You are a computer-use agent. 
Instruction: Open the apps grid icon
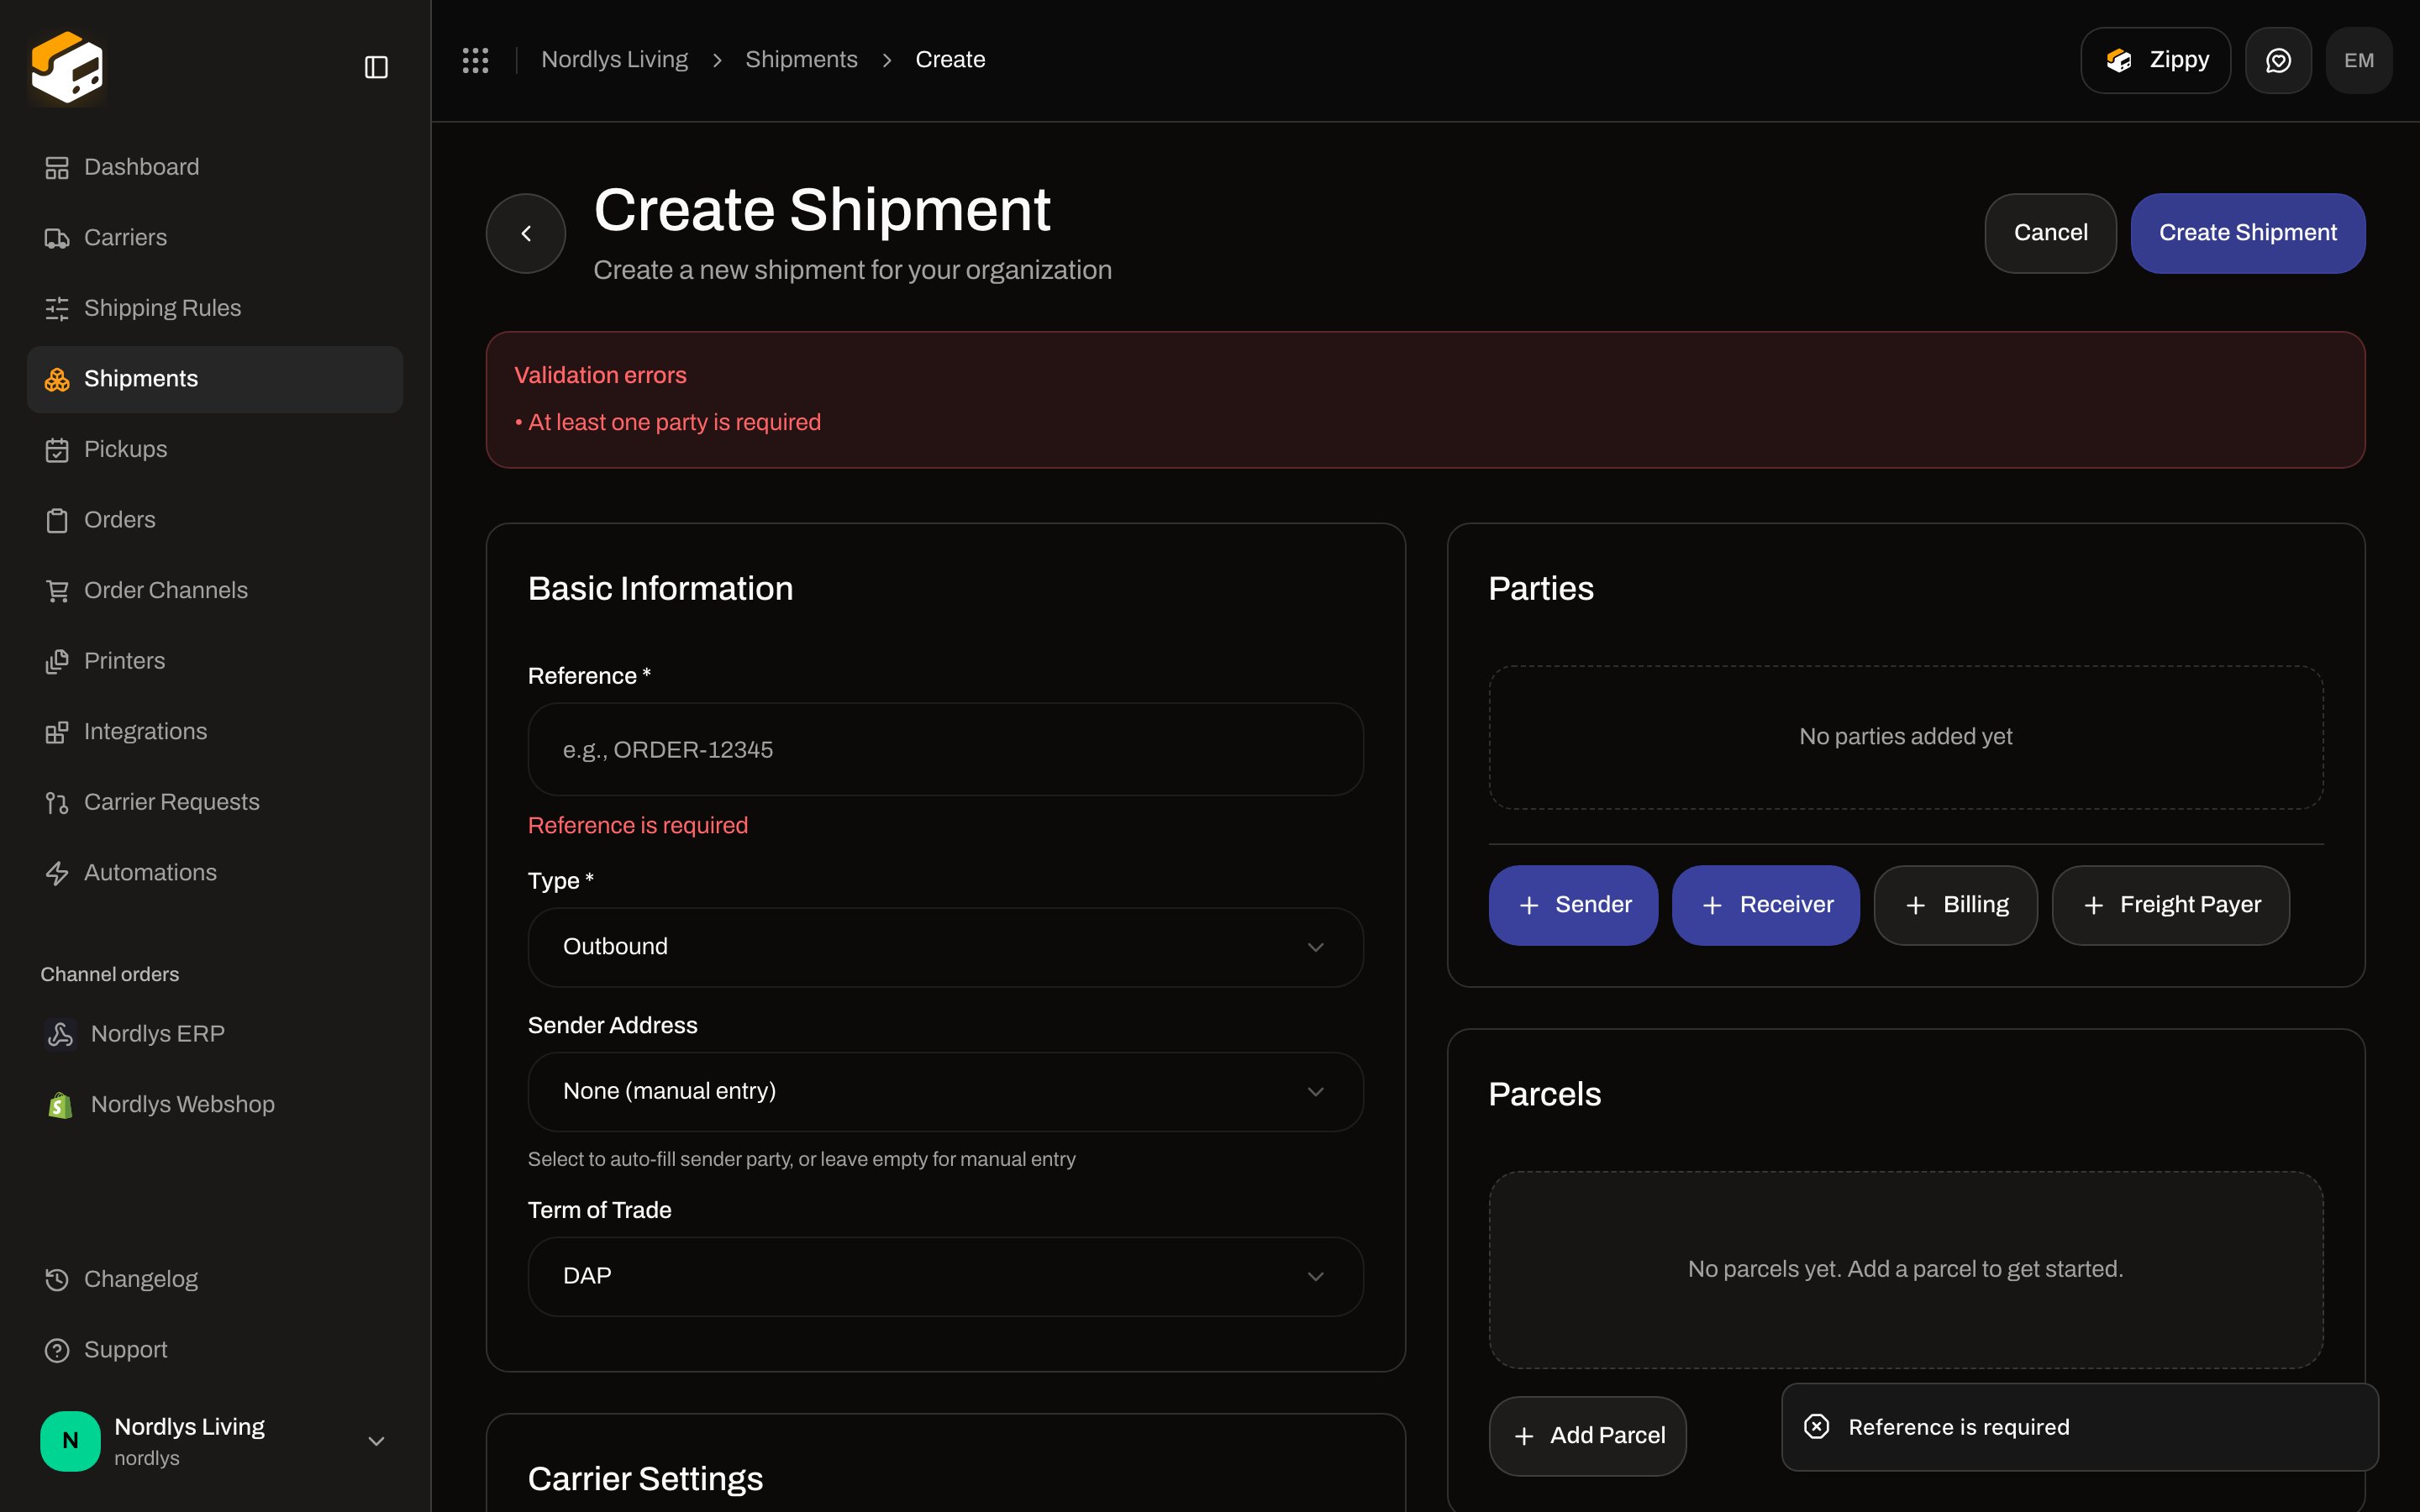[476, 60]
